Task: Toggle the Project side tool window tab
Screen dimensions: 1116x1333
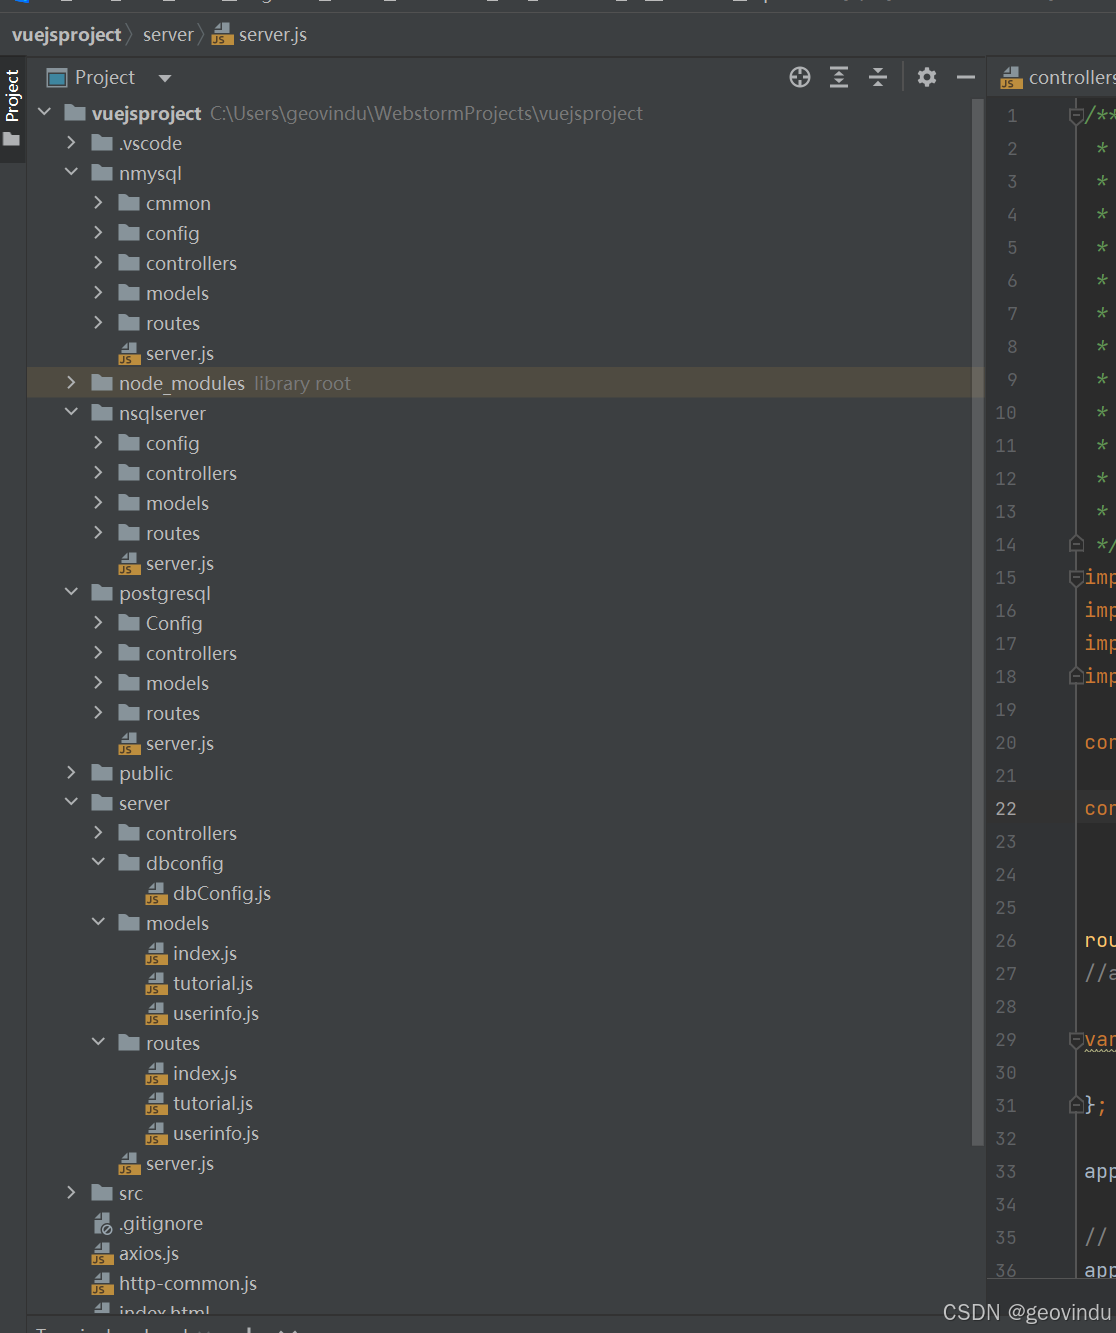Action: coord(12,108)
